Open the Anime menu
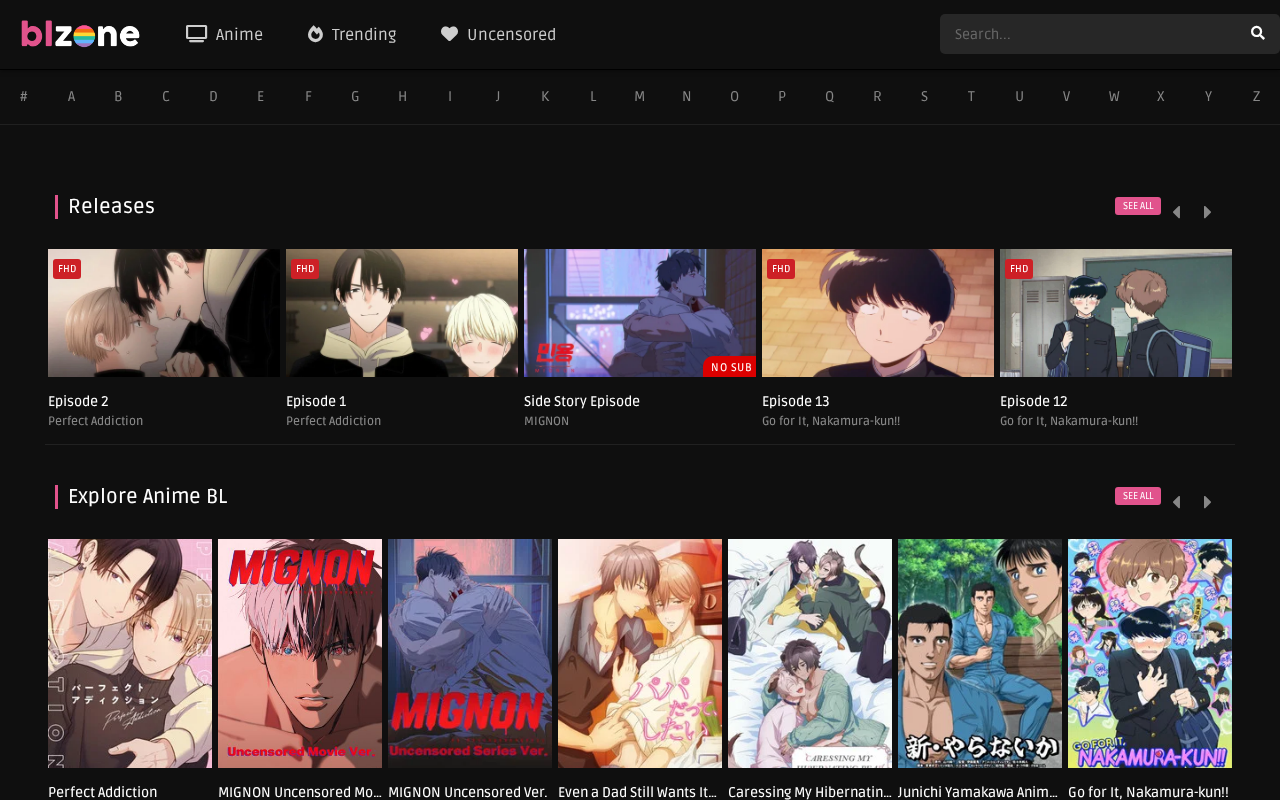Screen dimensions: 1280x800 point(224,35)
